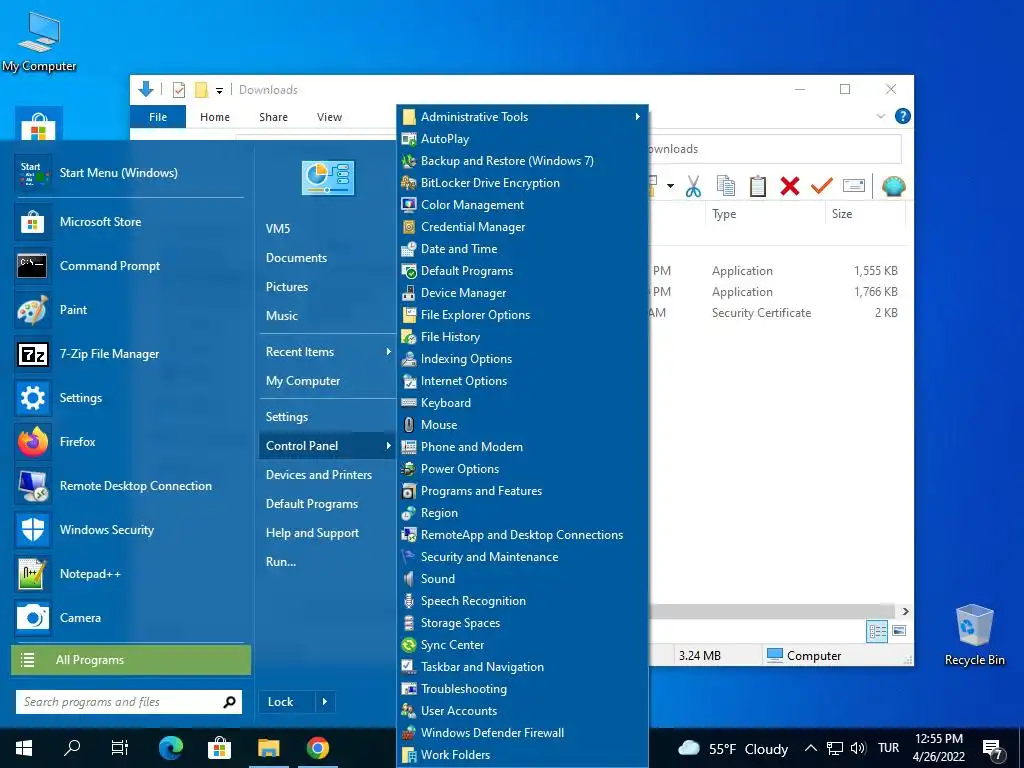The height and width of the screenshot is (768, 1024).
Task: Open the Home ribbon tab
Action: pos(215,117)
